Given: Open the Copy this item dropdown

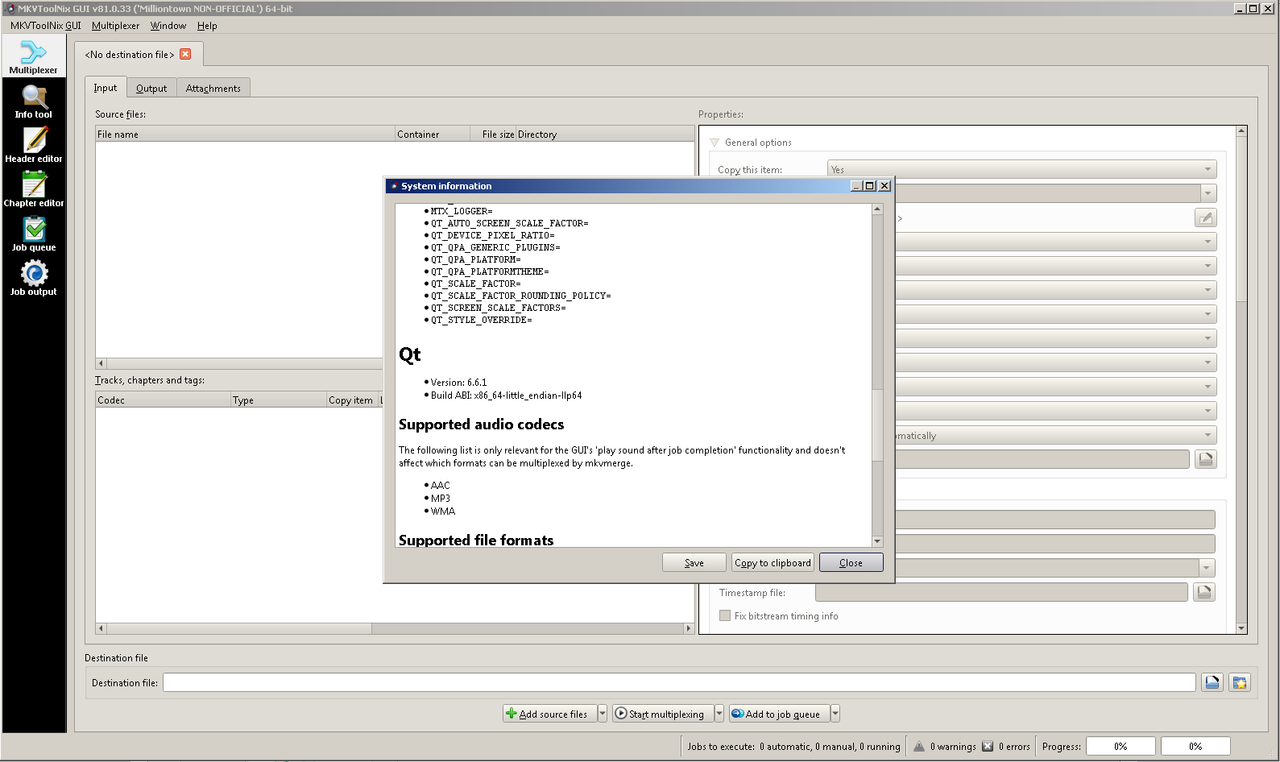Looking at the screenshot, I should pyautogui.click(x=1022, y=169).
